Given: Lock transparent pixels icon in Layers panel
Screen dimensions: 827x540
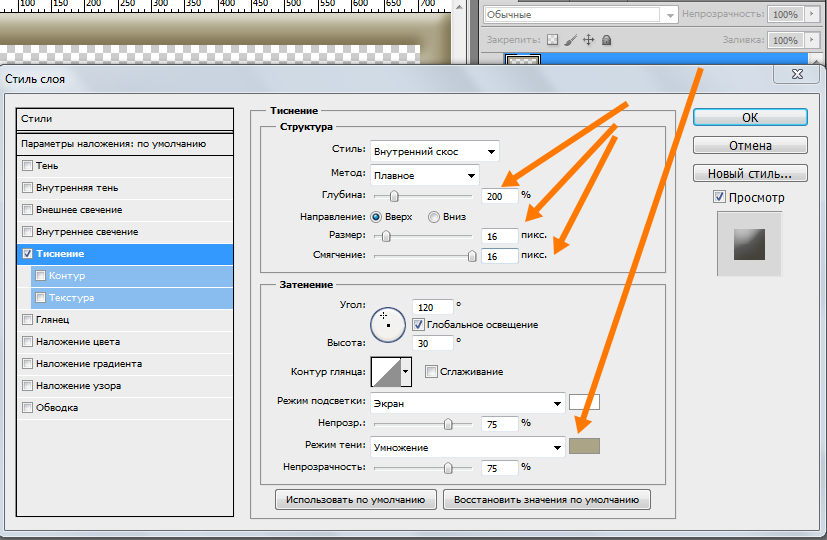Looking at the screenshot, I should pos(552,40).
